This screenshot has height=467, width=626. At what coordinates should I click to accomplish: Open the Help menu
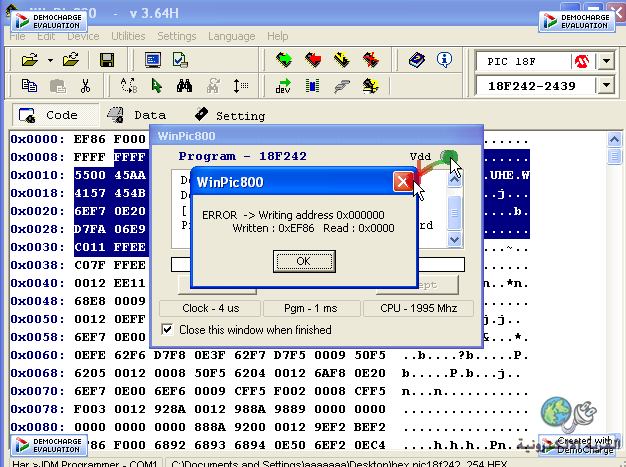[x=277, y=36]
